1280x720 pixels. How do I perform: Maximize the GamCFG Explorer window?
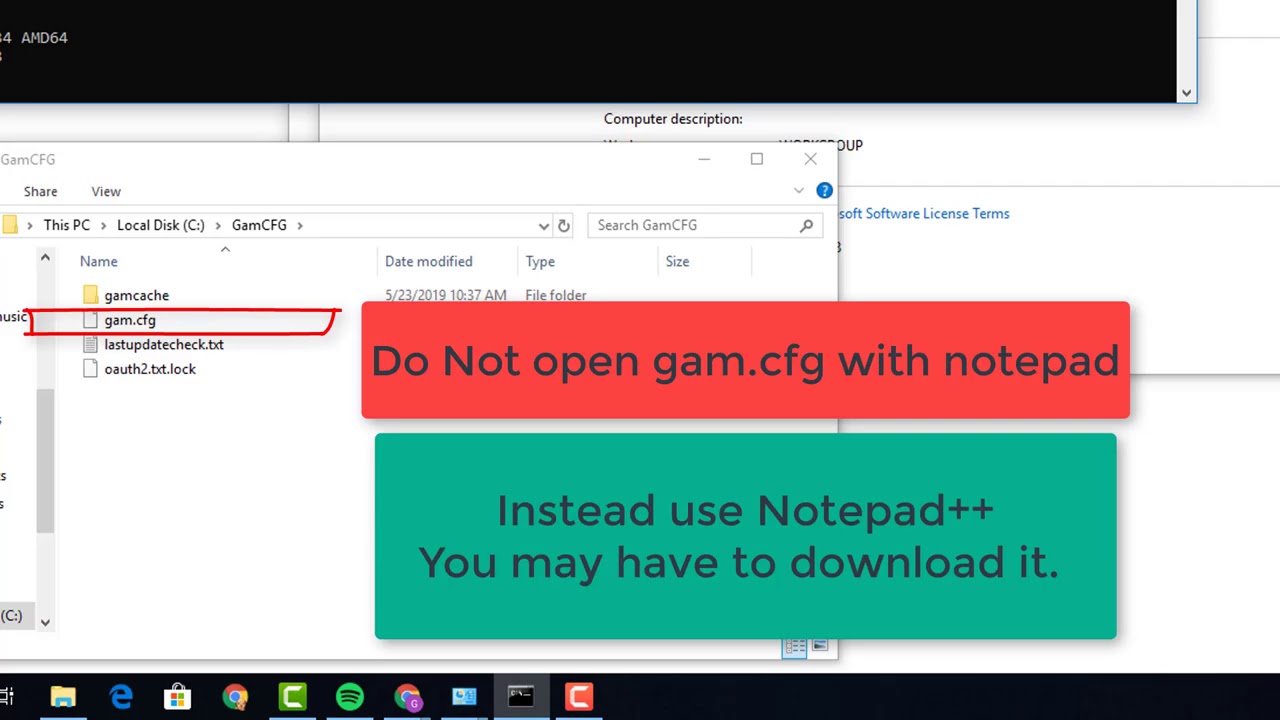(757, 159)
